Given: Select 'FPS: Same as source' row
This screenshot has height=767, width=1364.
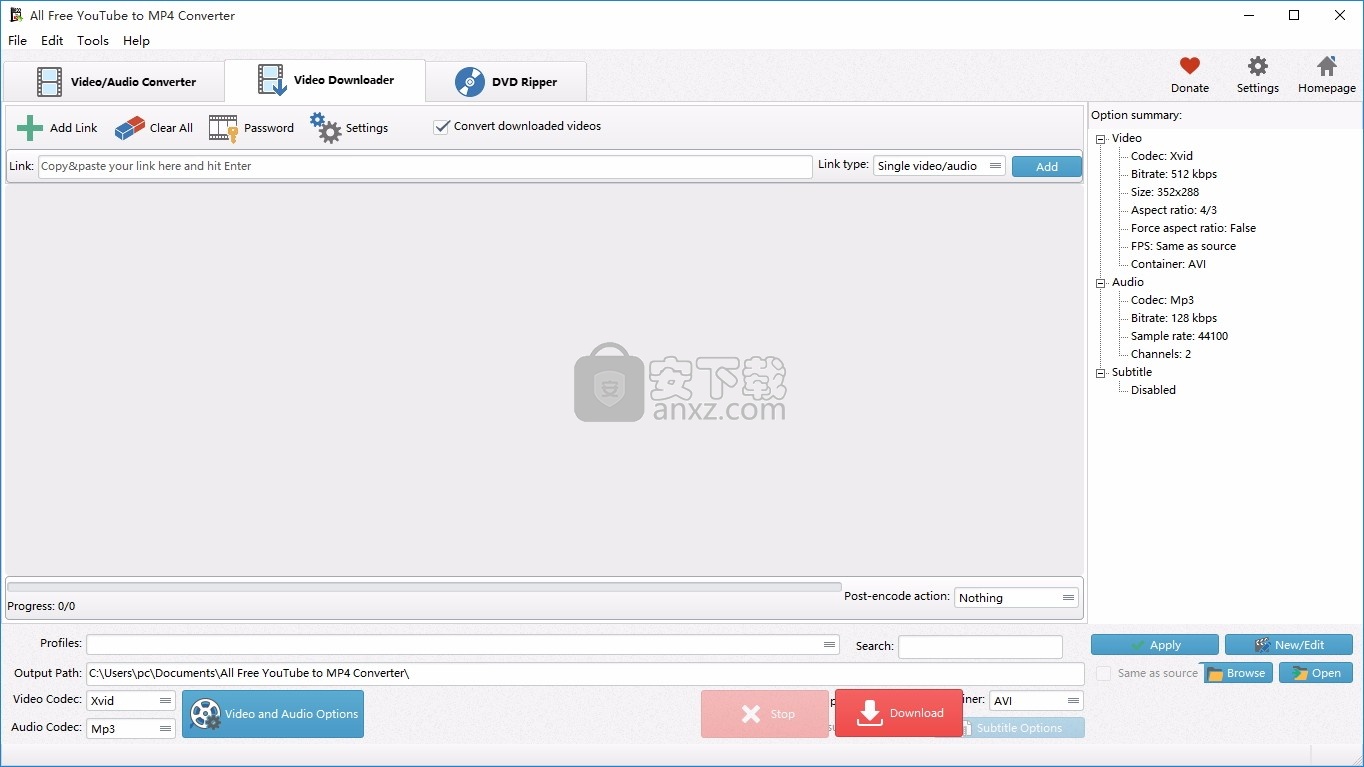Looking at the screenshot, I should [x=1183, y=246].
